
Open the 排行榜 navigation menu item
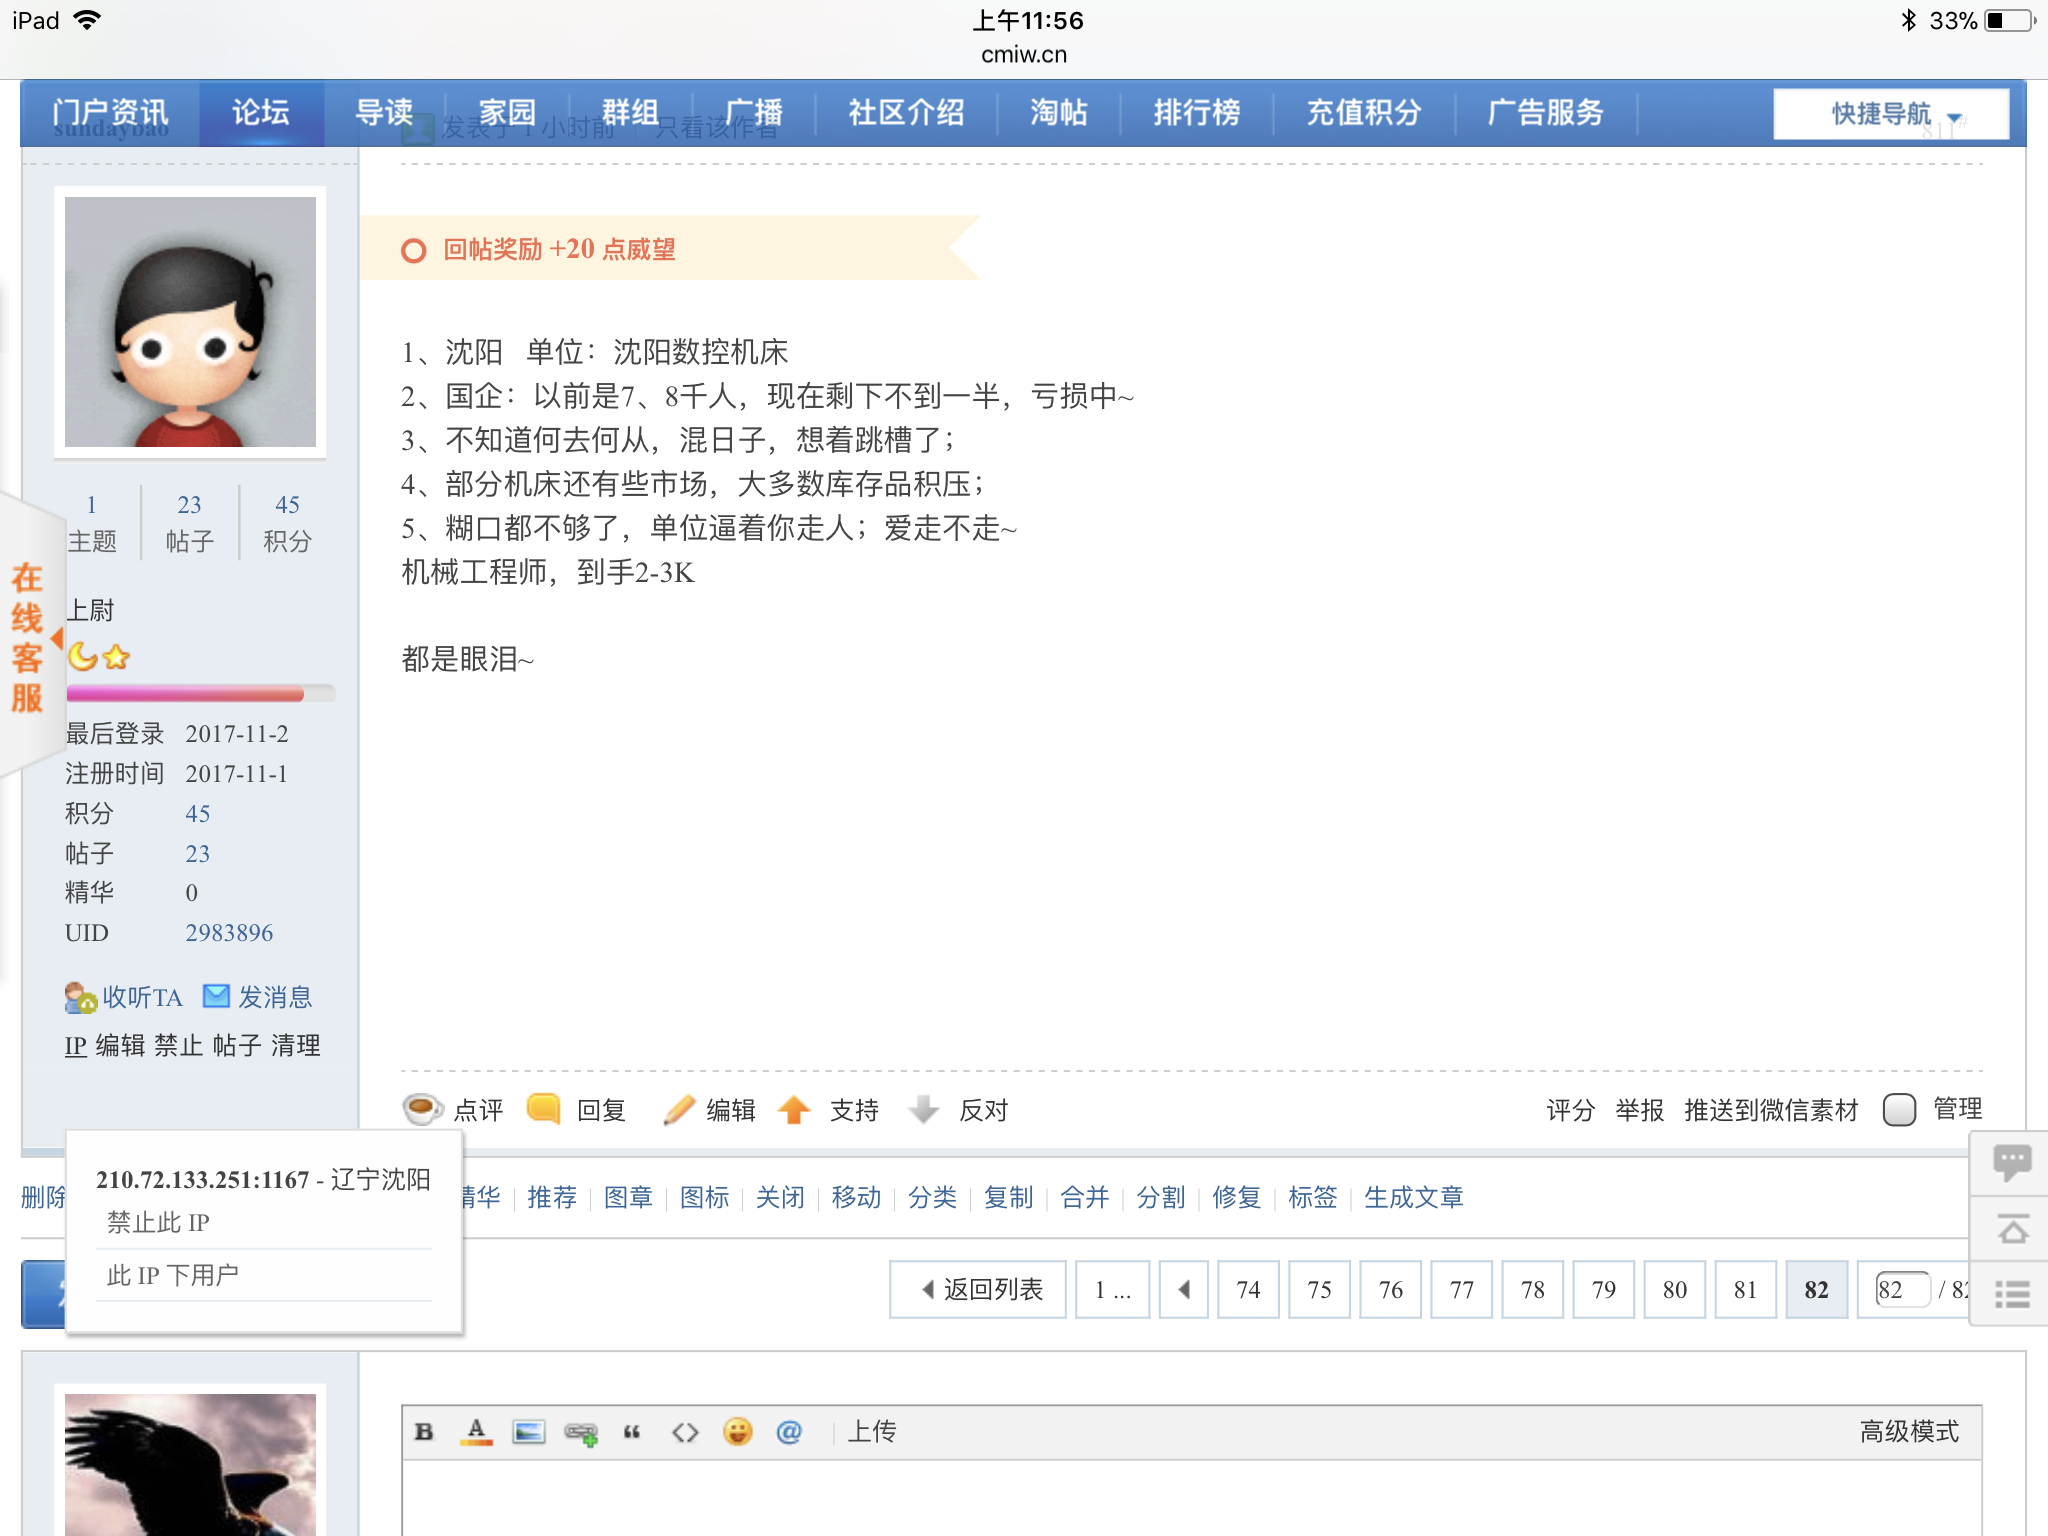tap(1196, 112)
